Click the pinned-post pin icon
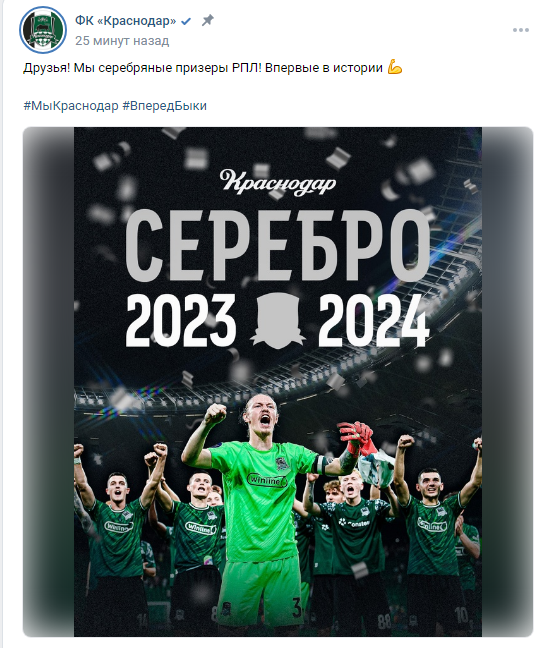The height and width of the screenshot is (648, 548). coord(207,20)
